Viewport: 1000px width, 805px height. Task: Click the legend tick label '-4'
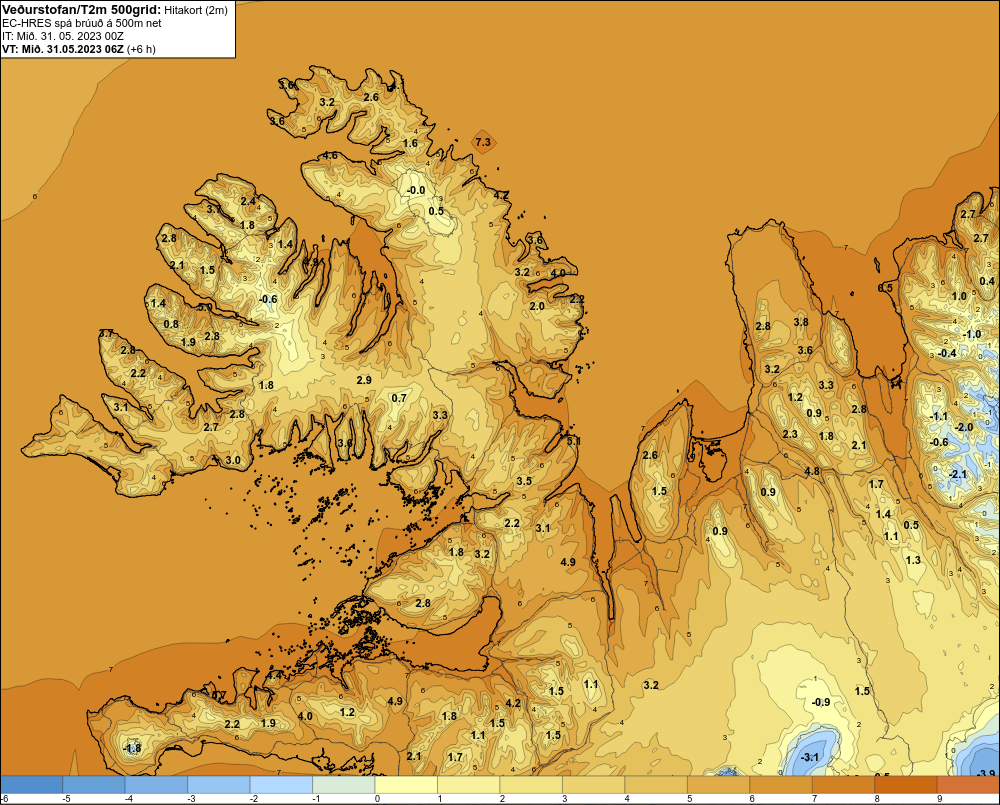[x=129, y=799]
